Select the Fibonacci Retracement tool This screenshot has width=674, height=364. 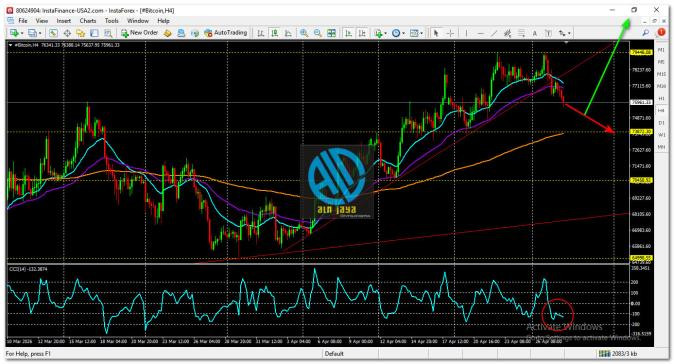[521, 33]
